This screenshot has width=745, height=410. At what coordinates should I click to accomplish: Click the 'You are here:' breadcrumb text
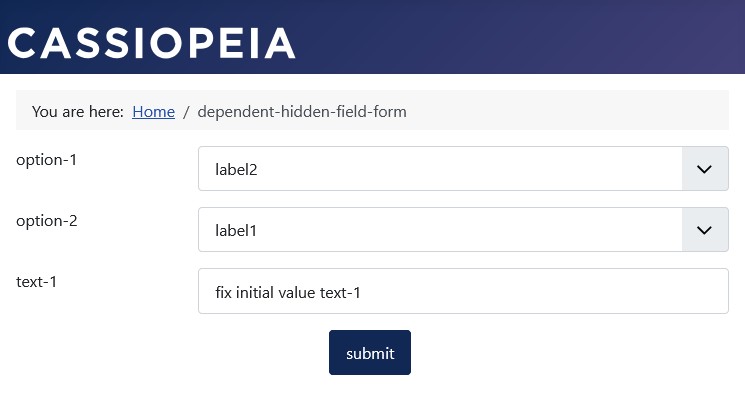[77, 111]
